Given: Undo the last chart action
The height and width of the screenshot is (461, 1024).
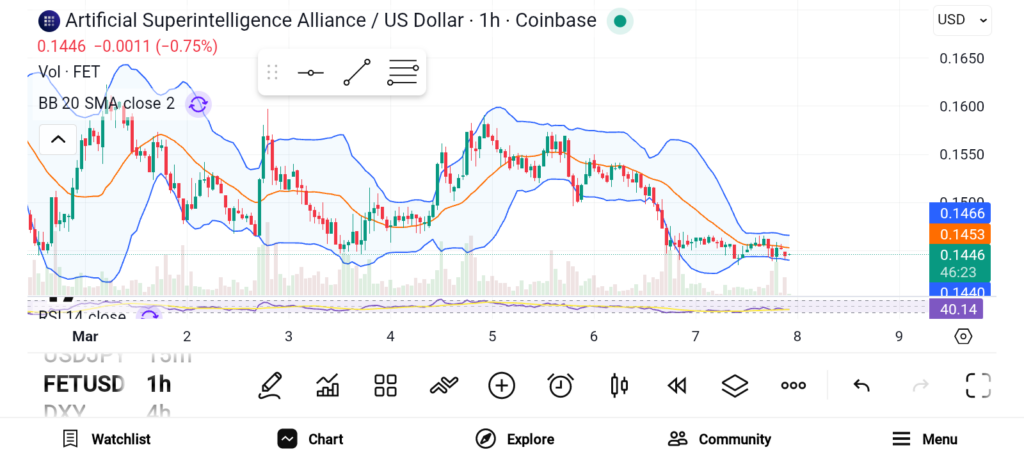Looking at the screenshot, I should tap(860, 385).
